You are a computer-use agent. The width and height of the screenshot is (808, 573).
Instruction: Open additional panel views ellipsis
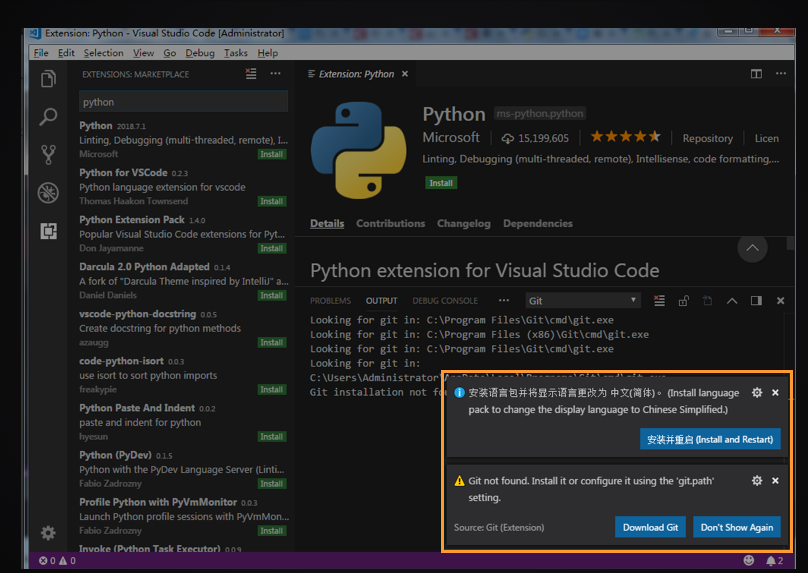(x=504, y=300)
